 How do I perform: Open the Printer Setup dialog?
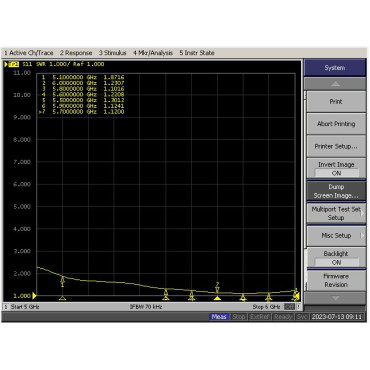[x=336, y=146]
